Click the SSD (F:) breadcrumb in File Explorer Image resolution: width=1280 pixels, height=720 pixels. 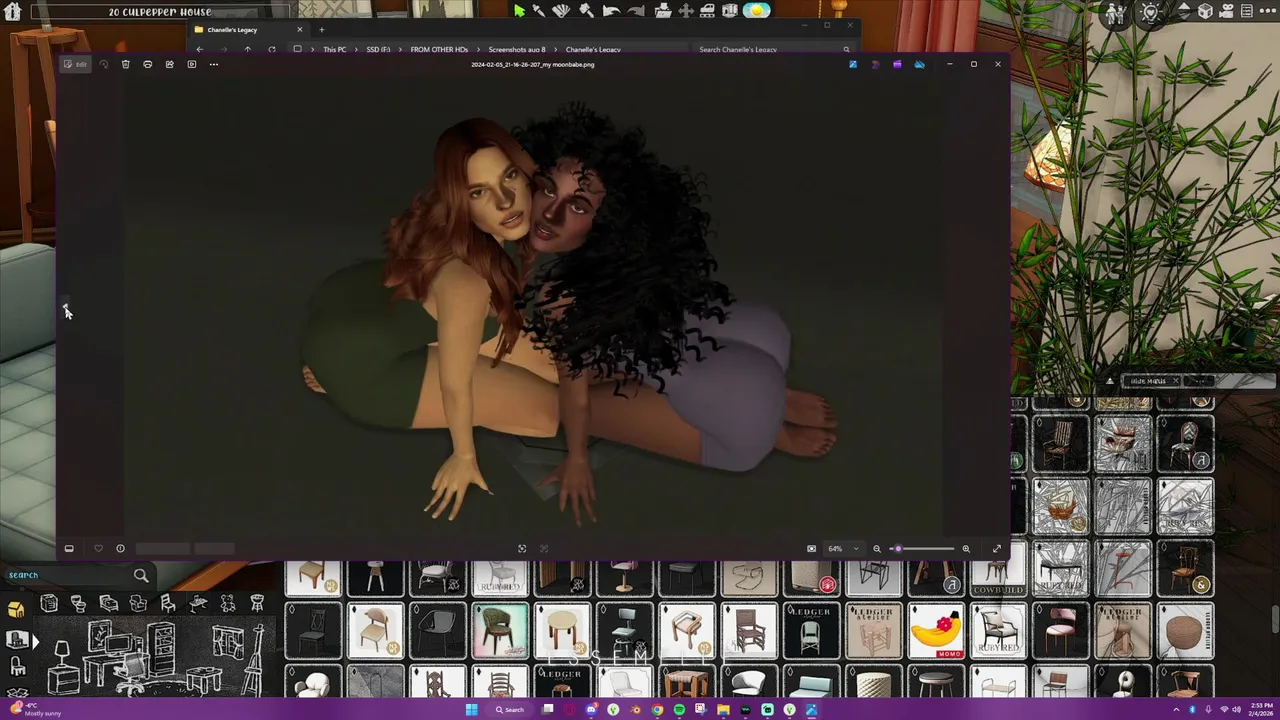click(x=378, y=49)
